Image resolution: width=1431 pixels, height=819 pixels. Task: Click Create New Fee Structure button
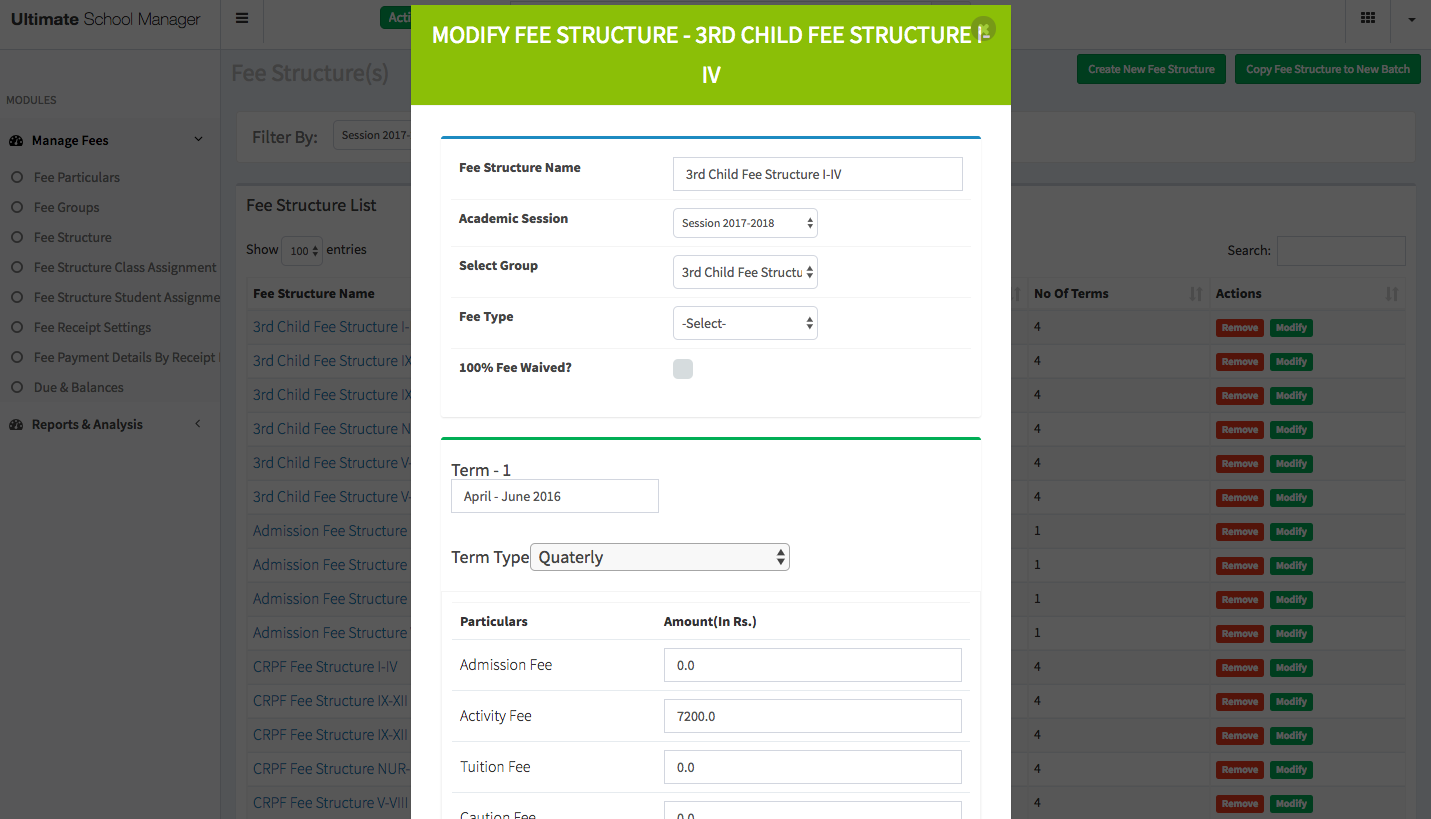(x=1151, y=69)
